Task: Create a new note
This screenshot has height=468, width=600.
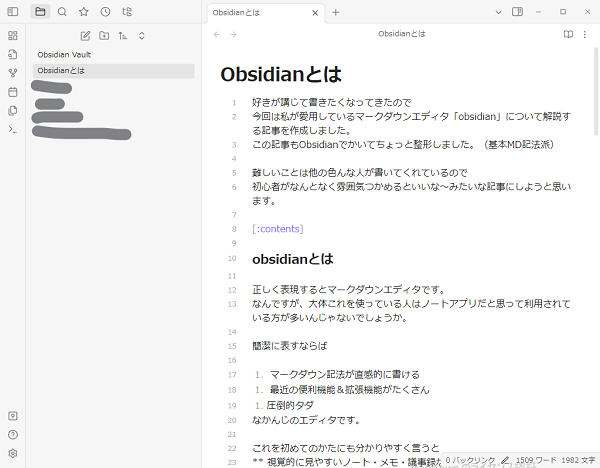Action: point(85,36)
